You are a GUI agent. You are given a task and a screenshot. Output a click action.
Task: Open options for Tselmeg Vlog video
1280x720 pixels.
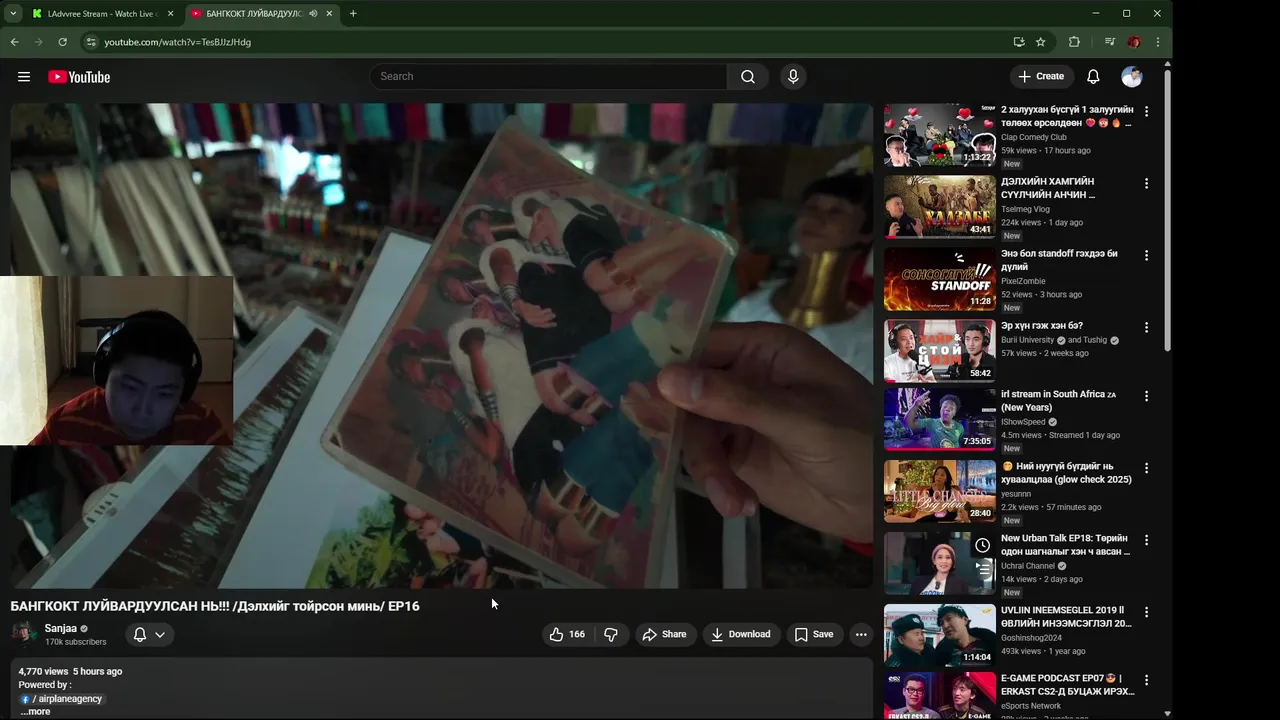[x=1147, y=183]
